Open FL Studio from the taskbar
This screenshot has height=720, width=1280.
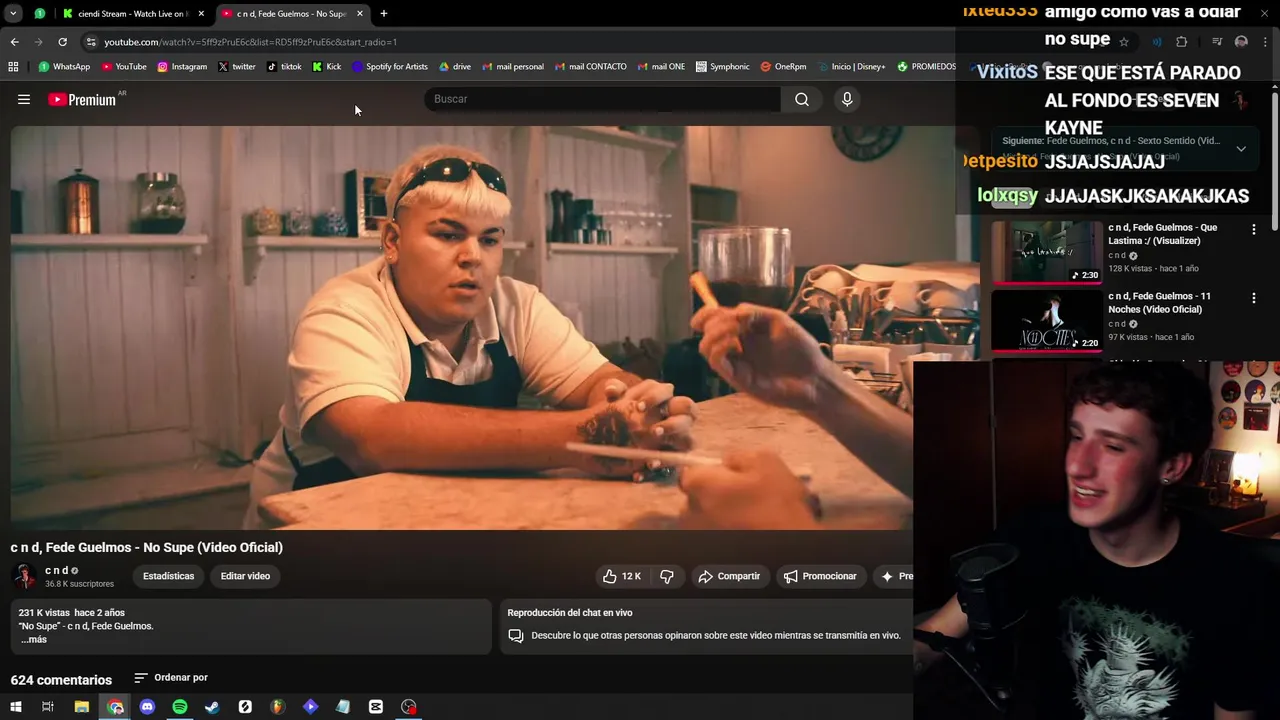click(x=278, y=707)
